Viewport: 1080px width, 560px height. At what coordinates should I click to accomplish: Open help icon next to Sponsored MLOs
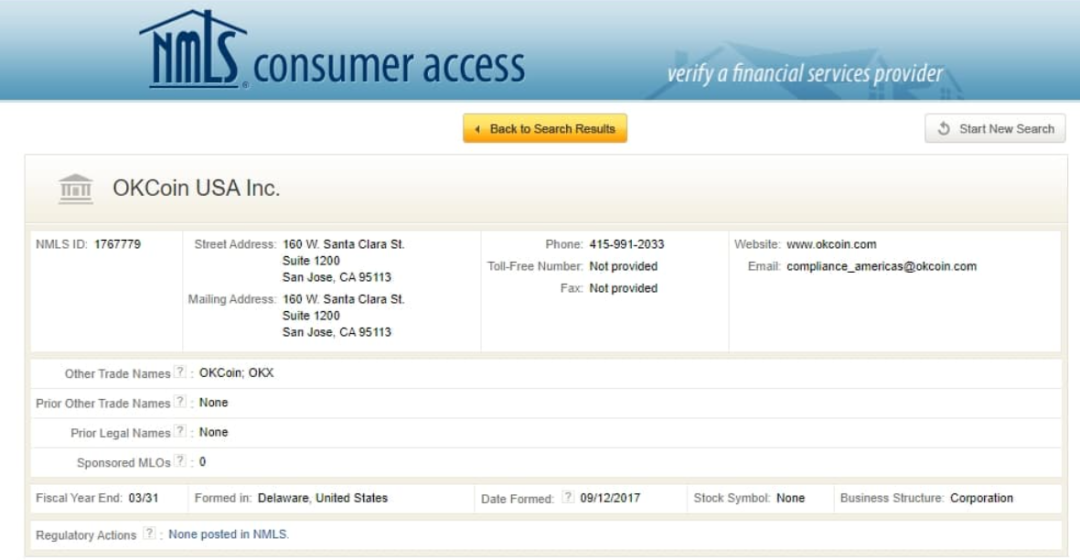coord(180,461)
